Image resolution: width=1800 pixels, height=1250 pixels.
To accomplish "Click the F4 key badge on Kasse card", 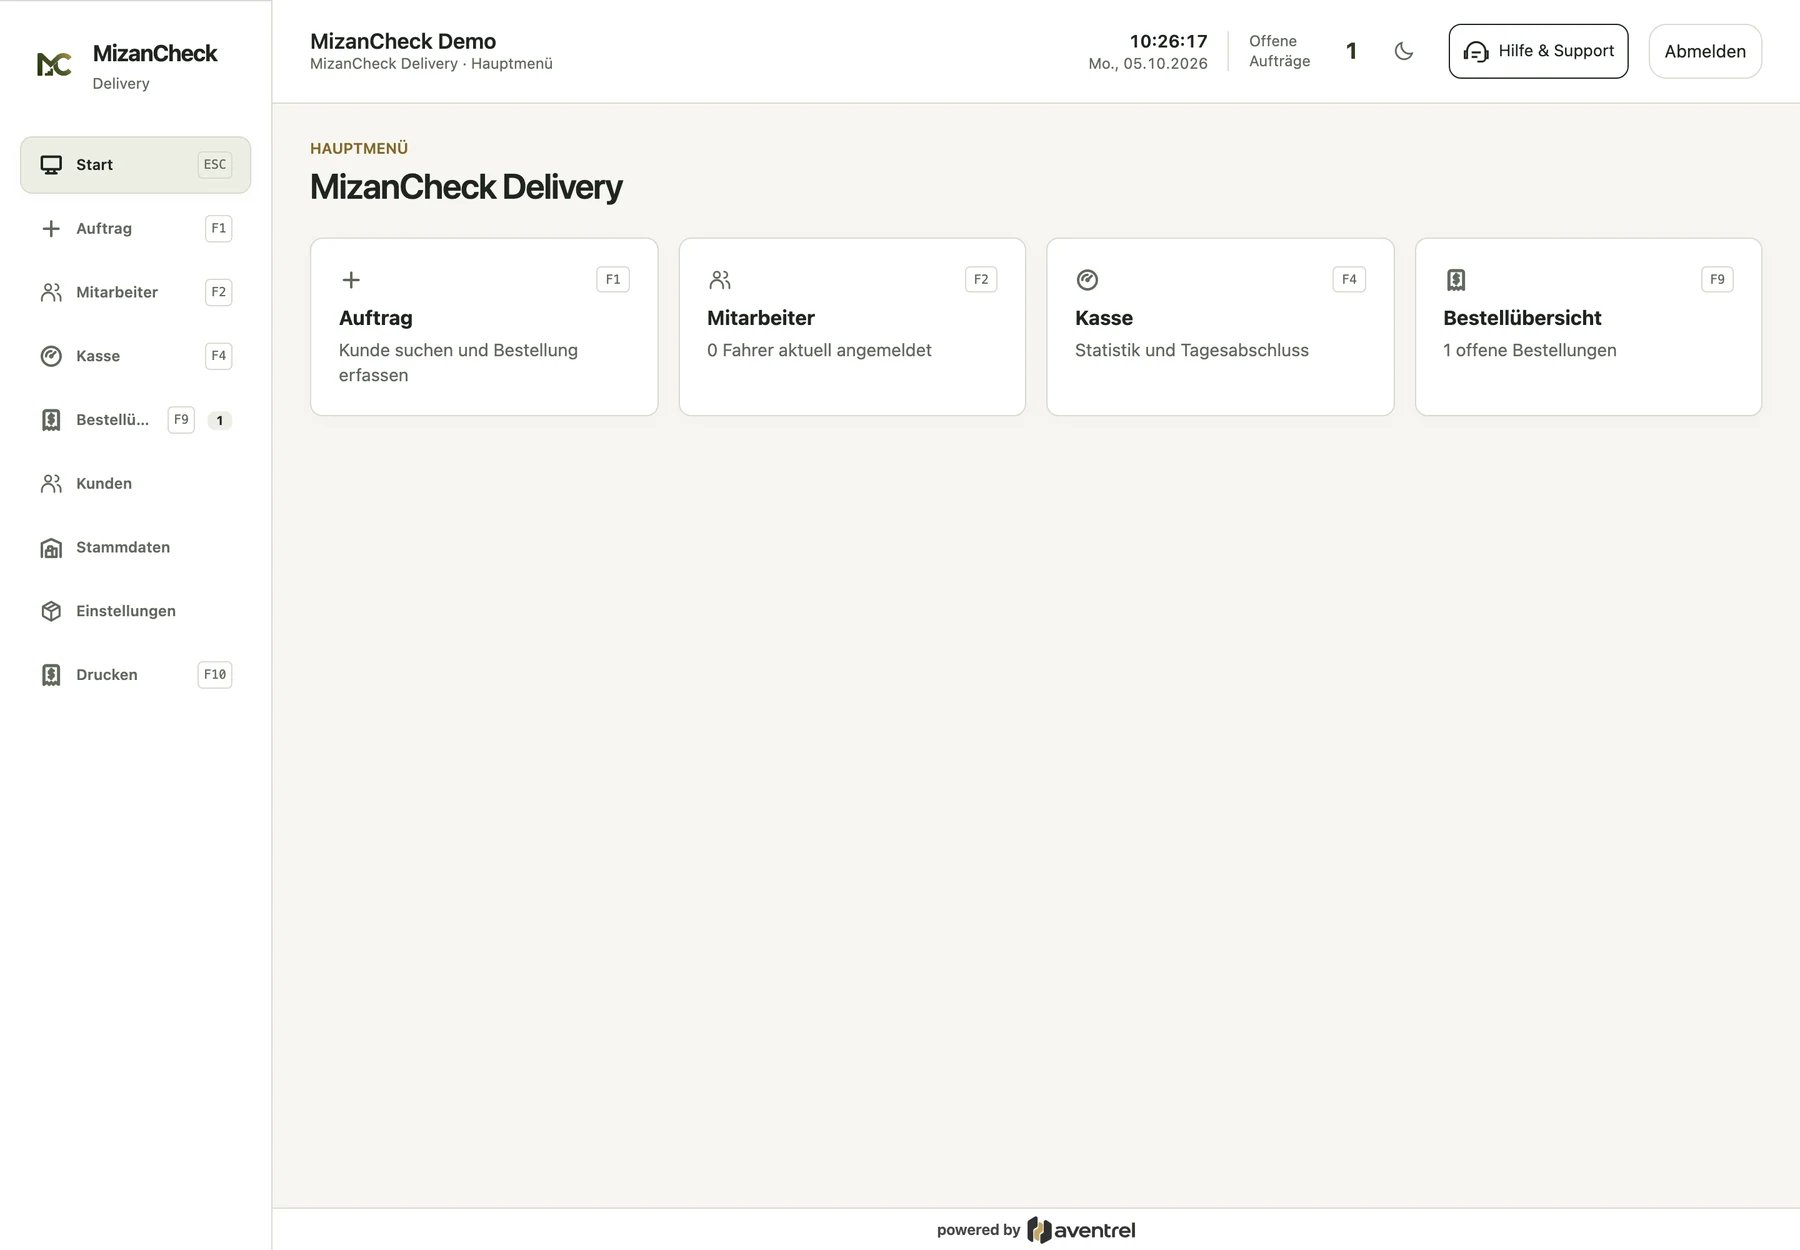I will (x=1349, y=280).
